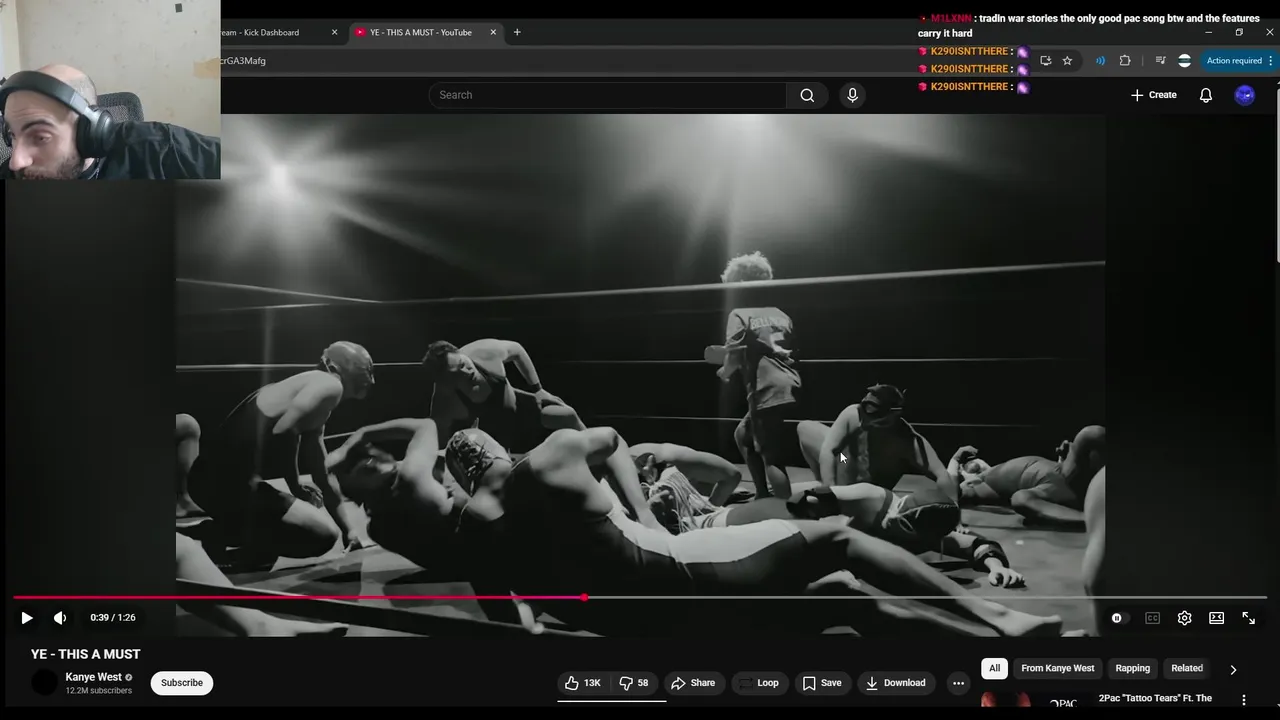The width and height of the screenshot is (1280, 720).
Task: Open the browser profile avatar
Action: pyautogui.click(x=1184, y=61)
